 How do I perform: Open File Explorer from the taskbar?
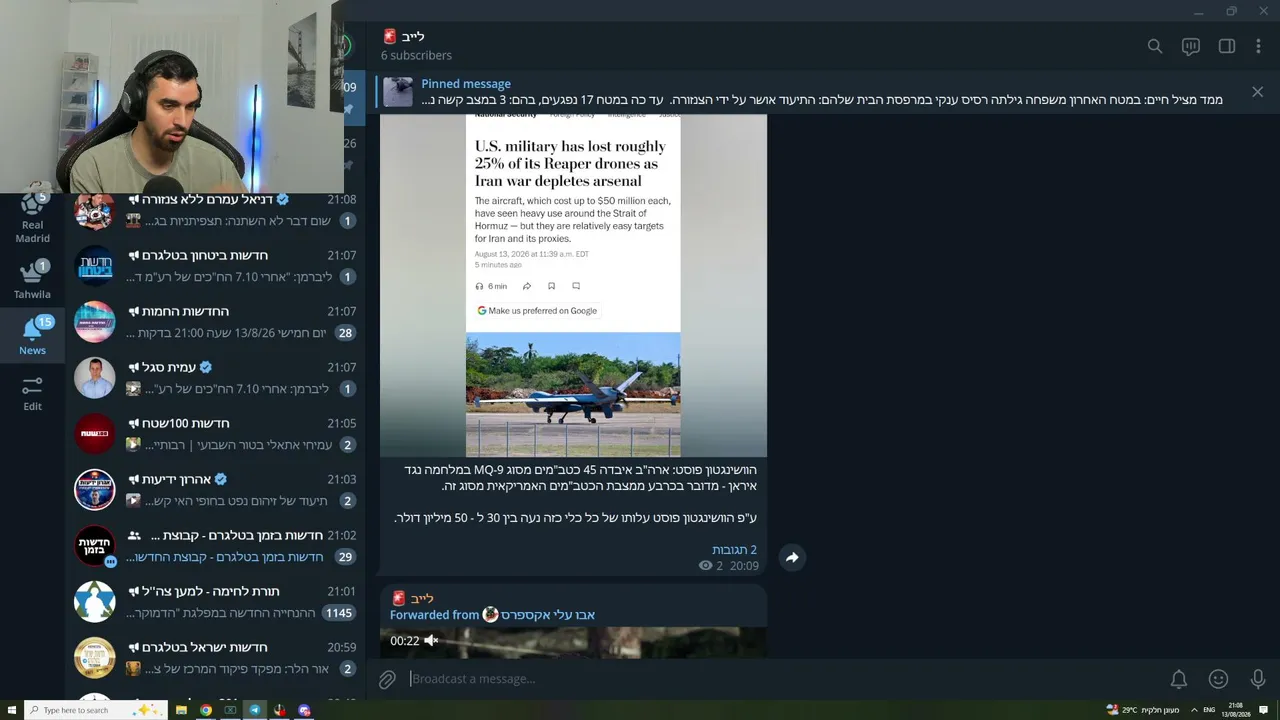pyautogui.click(x=181, y=710)
